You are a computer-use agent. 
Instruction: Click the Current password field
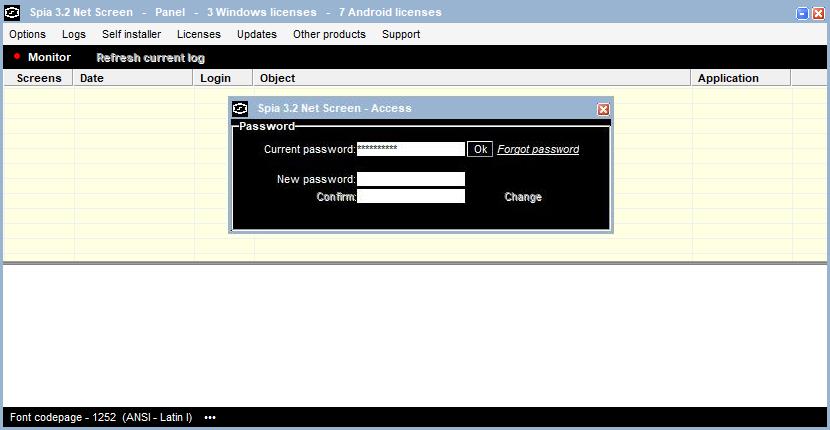(411, 149)
